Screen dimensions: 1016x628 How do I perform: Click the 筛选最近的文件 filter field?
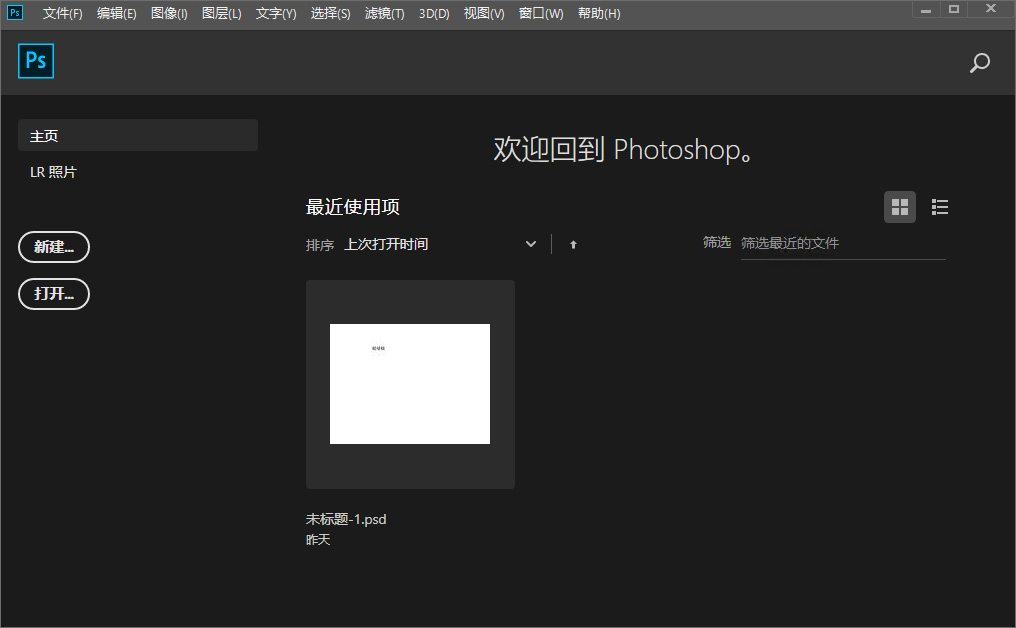[x=842, y=242]
